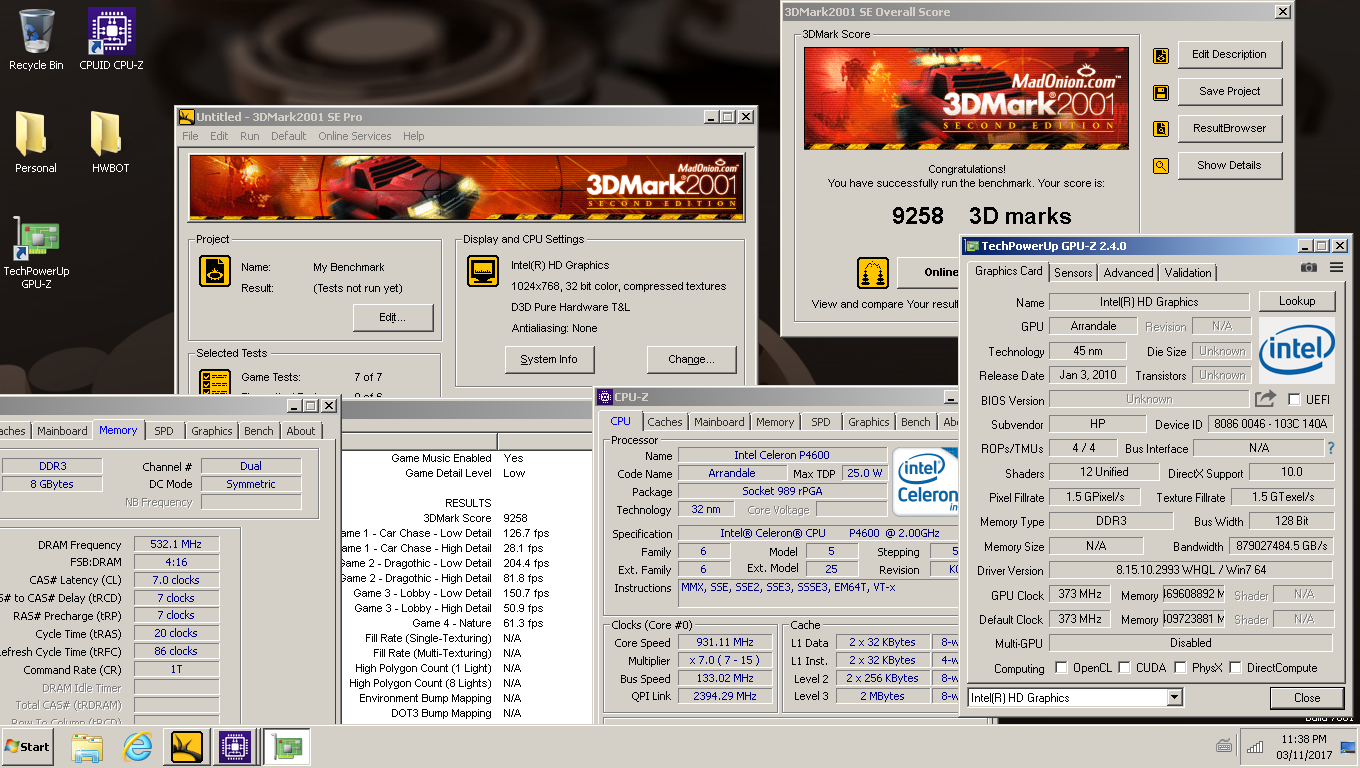The height and width of the screenshot is (768, 1360).
Task: Open the Default menu in 3DMark2001
Action: pos(289,136)
